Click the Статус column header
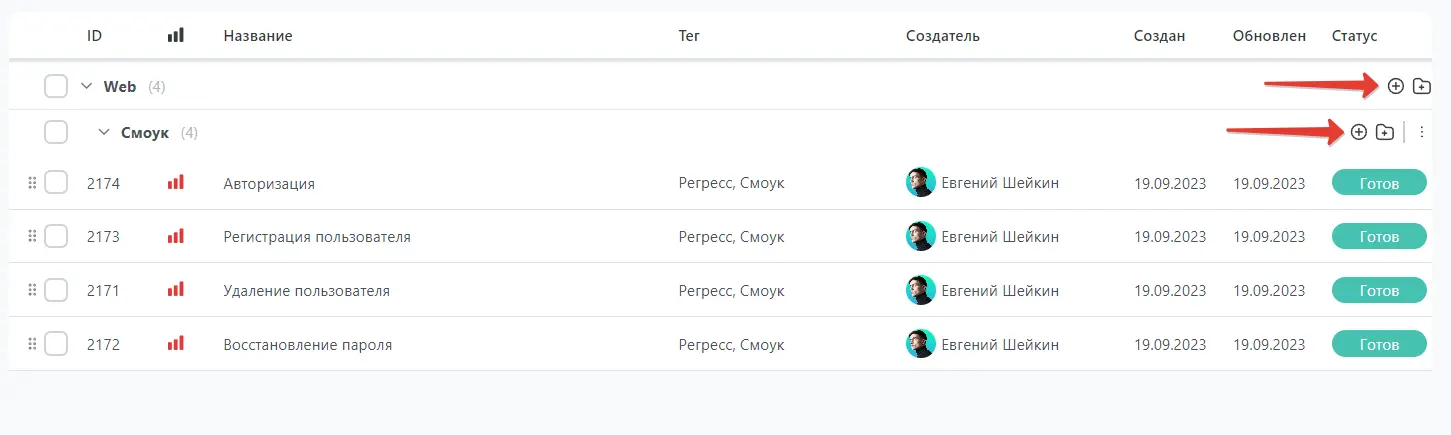 [x=1354, y=36]
